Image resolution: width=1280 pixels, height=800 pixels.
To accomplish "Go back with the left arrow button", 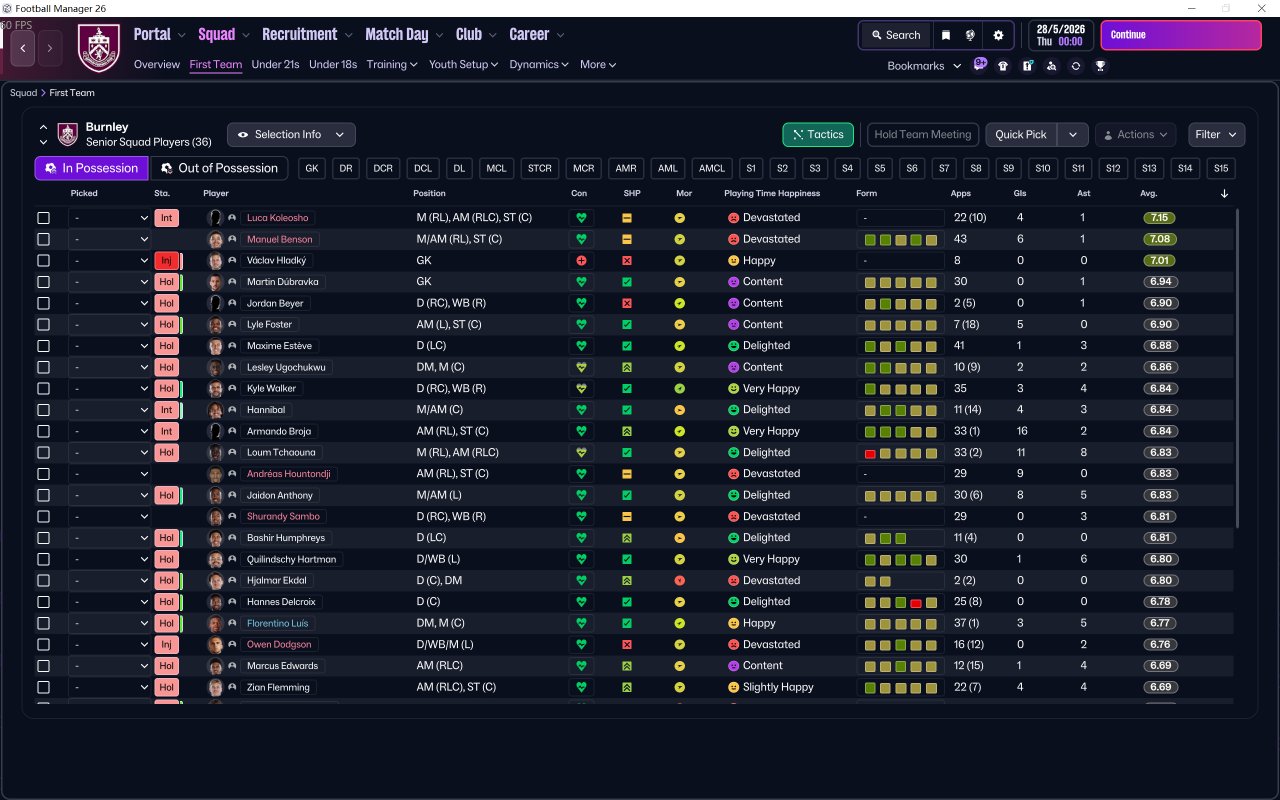I will (22, 47).
